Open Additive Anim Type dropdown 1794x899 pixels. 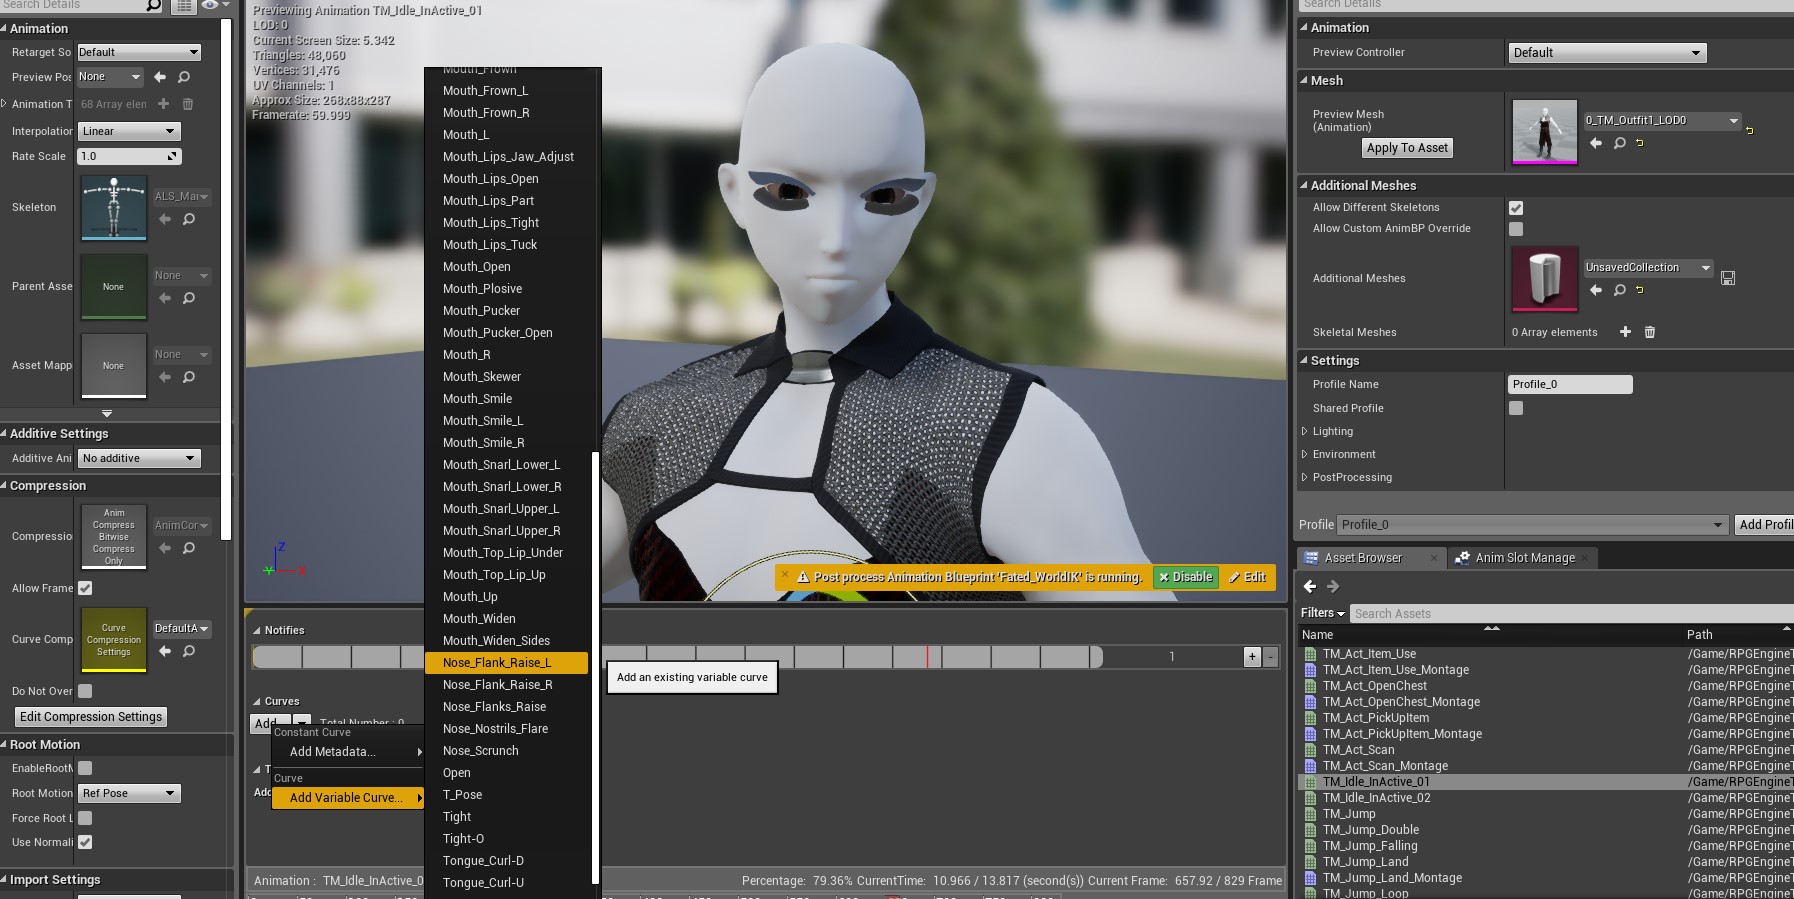point(139,458)
